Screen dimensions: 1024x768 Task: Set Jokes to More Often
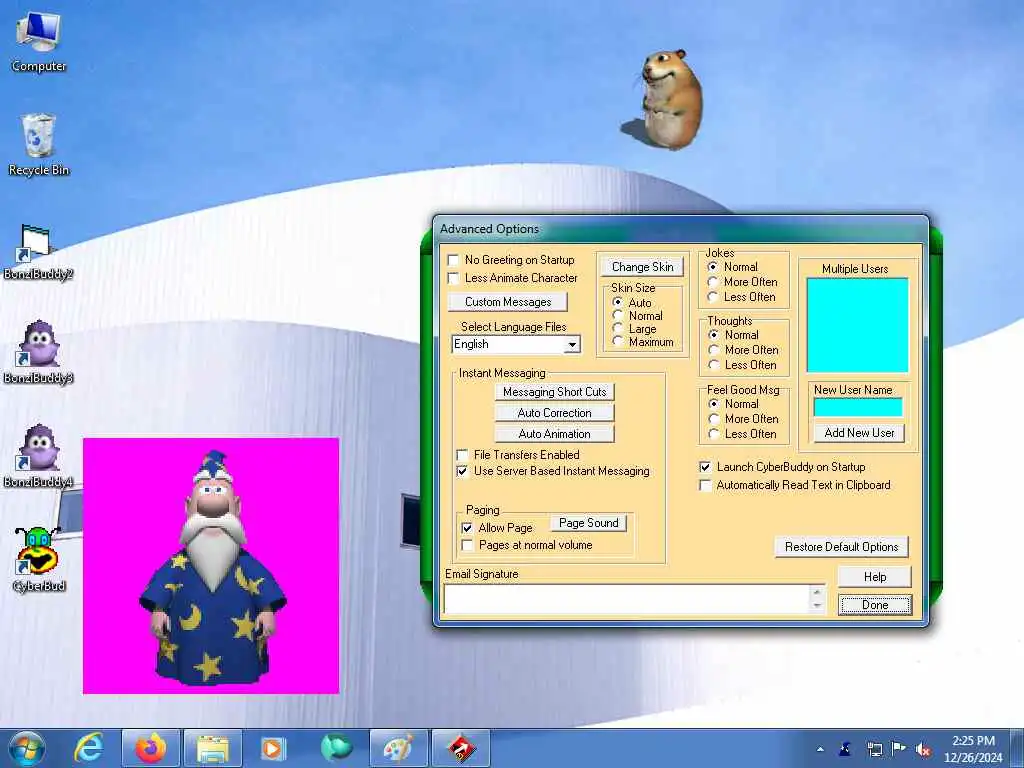713,281
